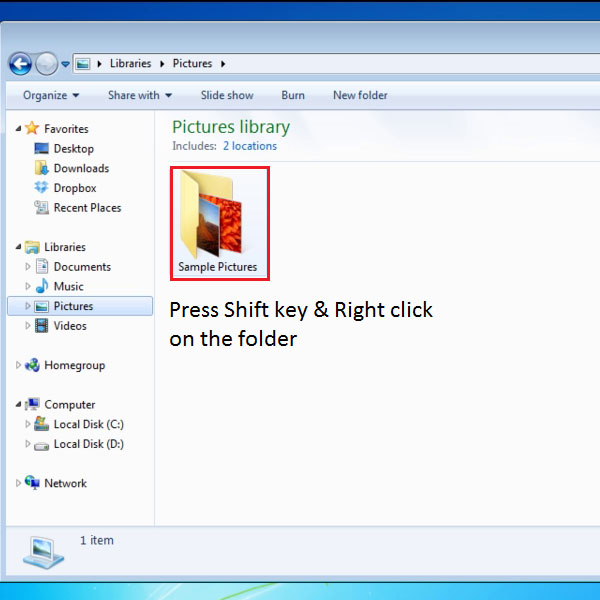Viewport: 600px width, 600px height.
Task: Select the Sample Pictures folder thumbnail
Action: (x=211, y=214)
